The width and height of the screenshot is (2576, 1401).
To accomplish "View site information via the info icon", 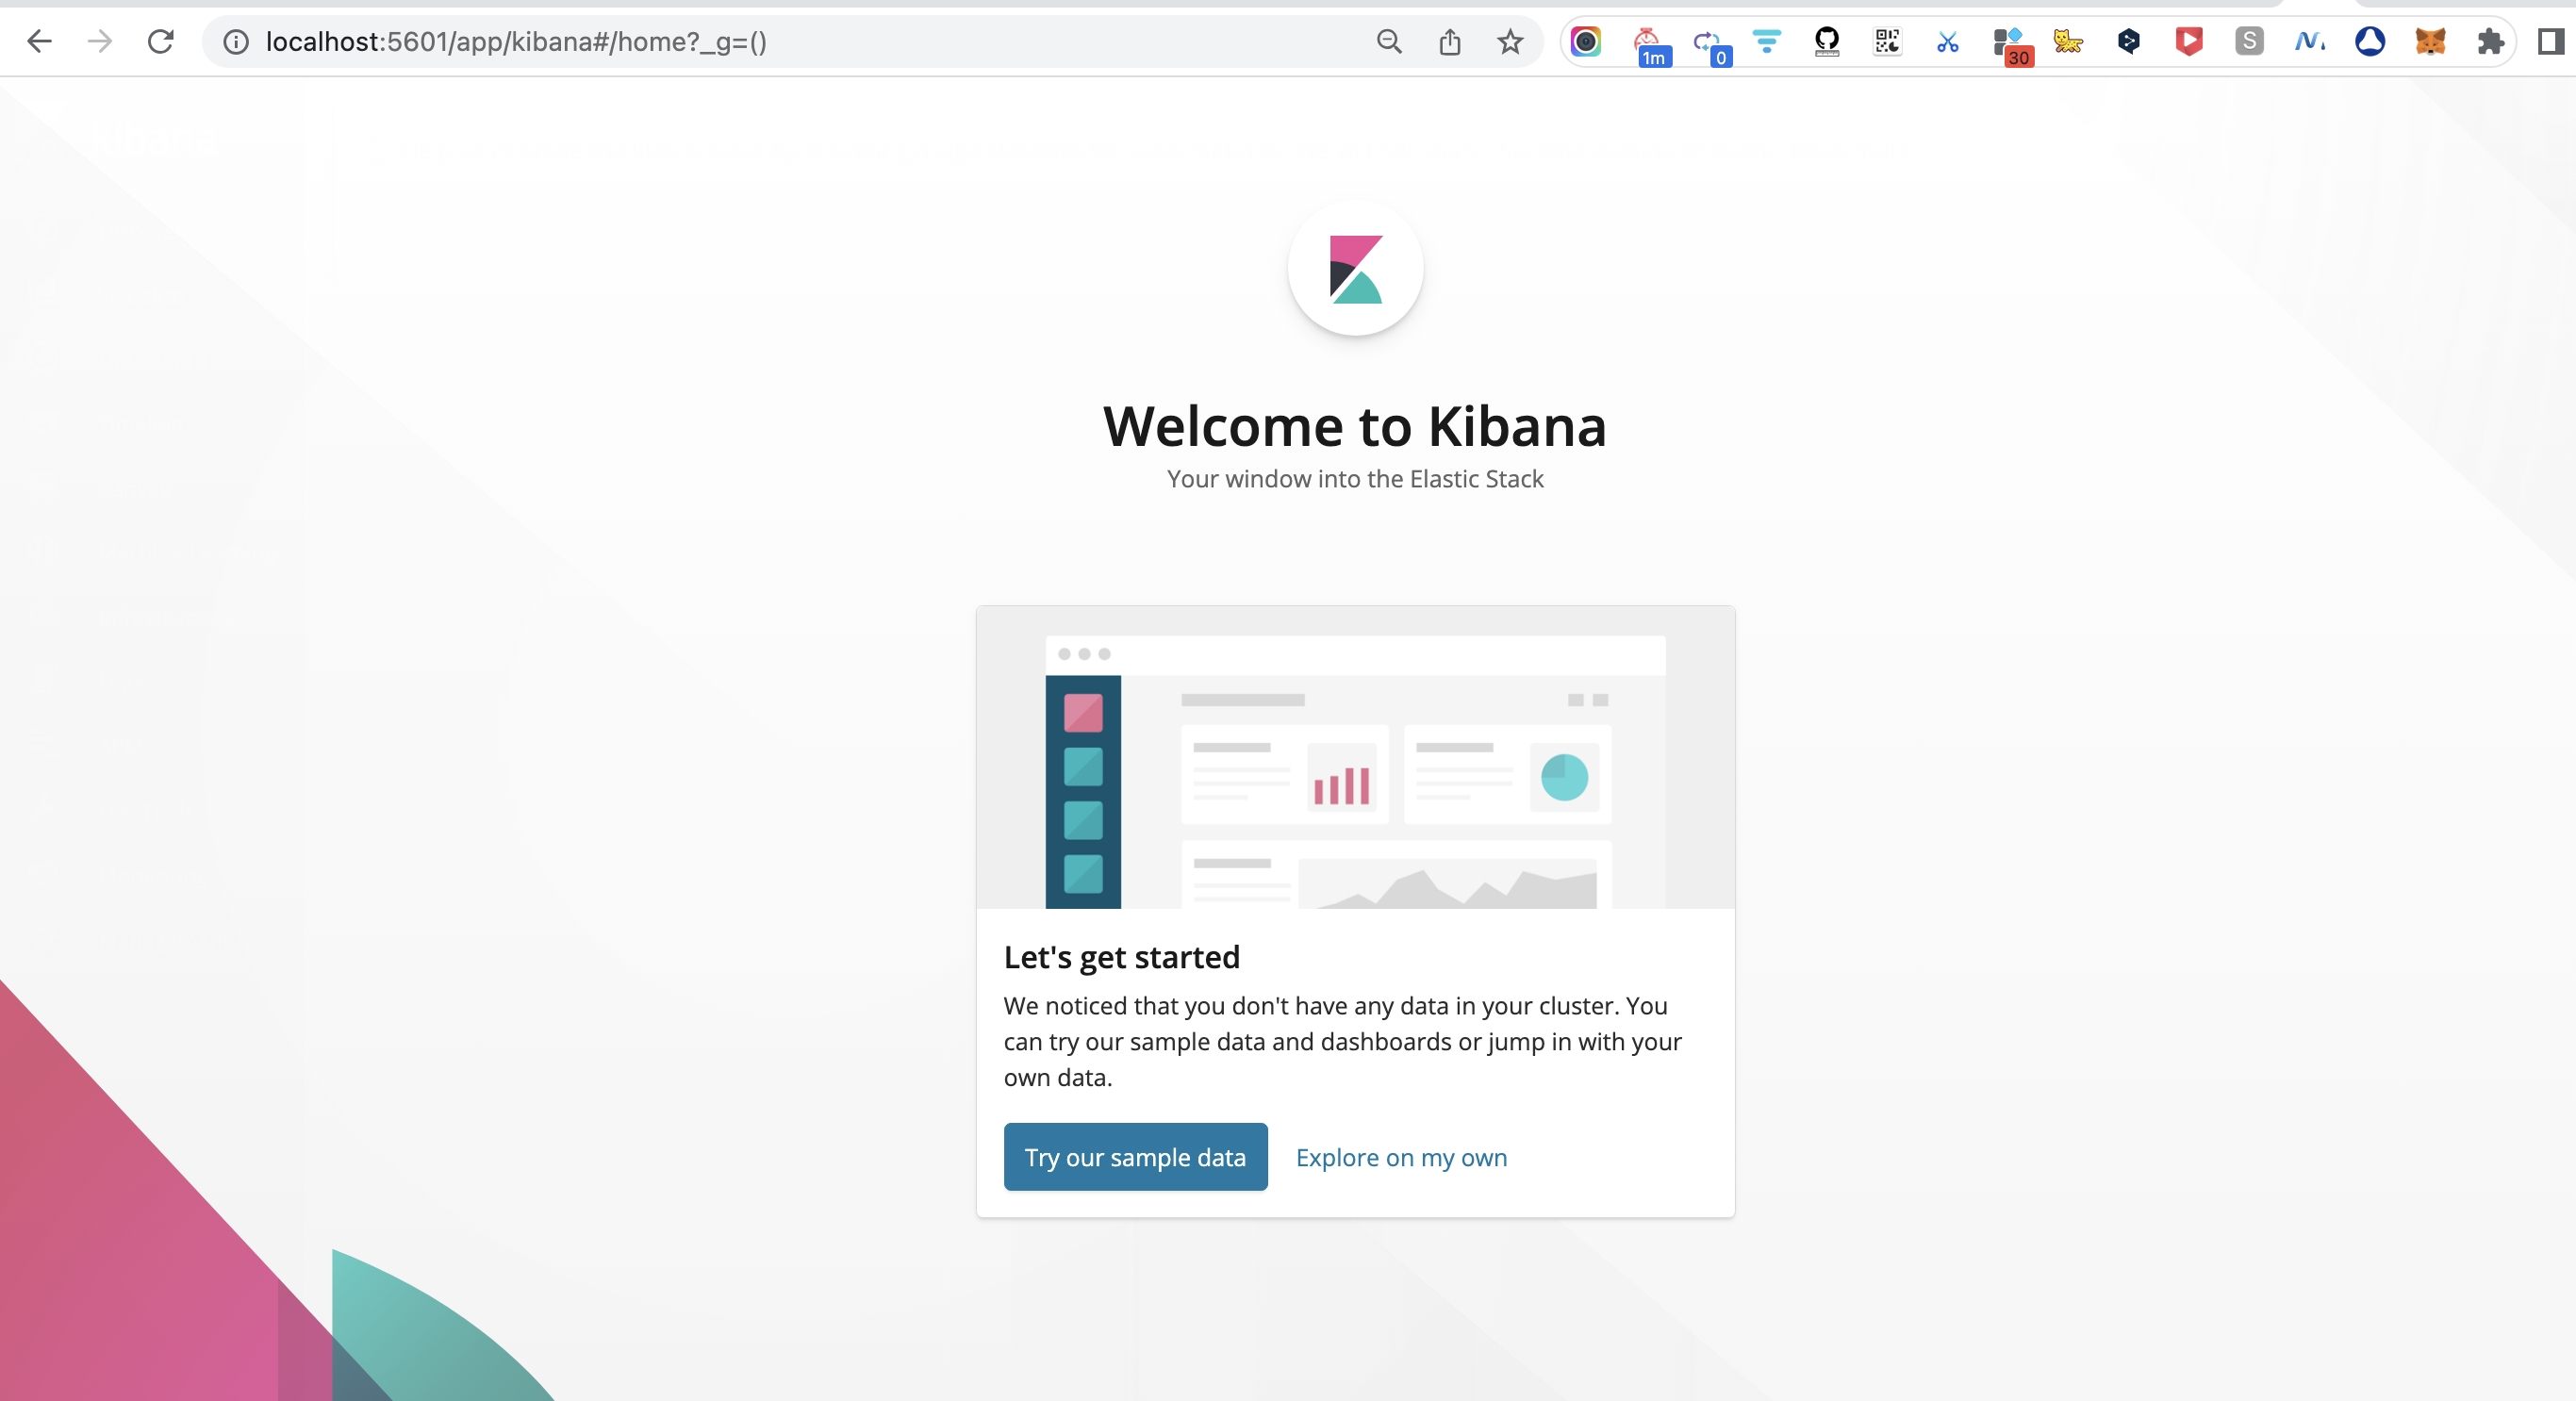I will [236, 41].
